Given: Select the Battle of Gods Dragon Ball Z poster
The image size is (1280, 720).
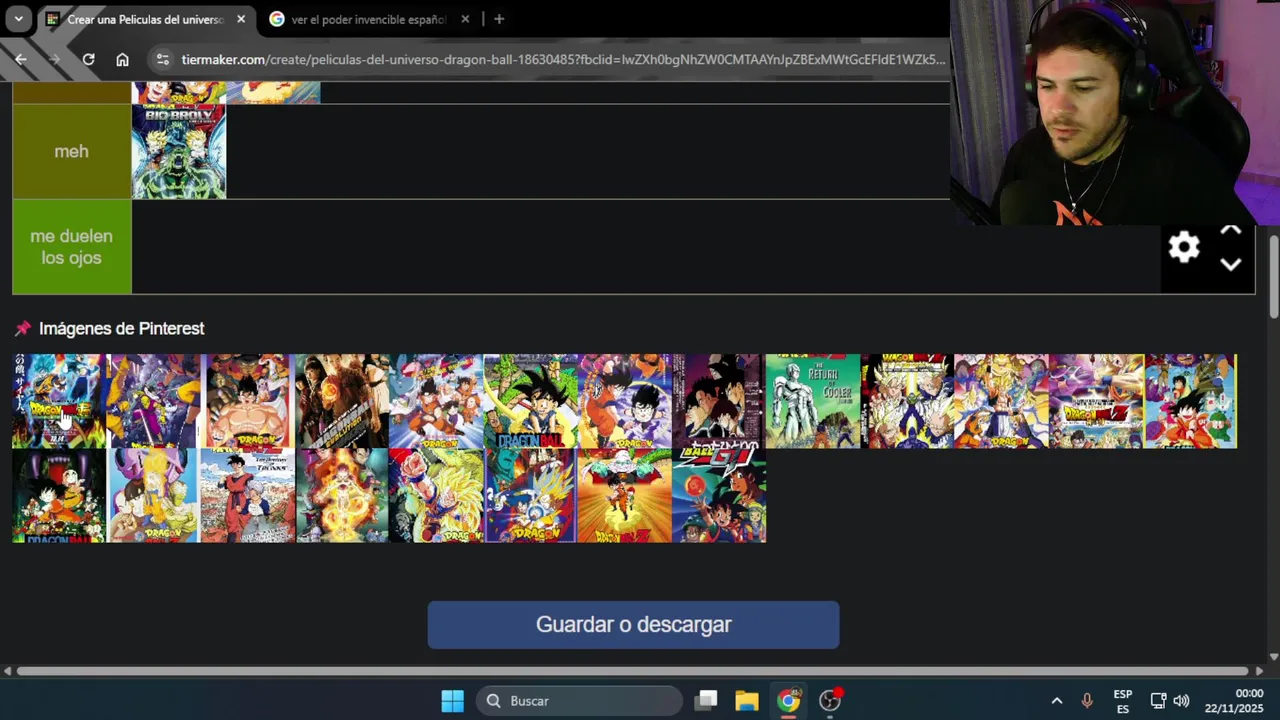Looking at the screenshot, I should pos(1096,401).
